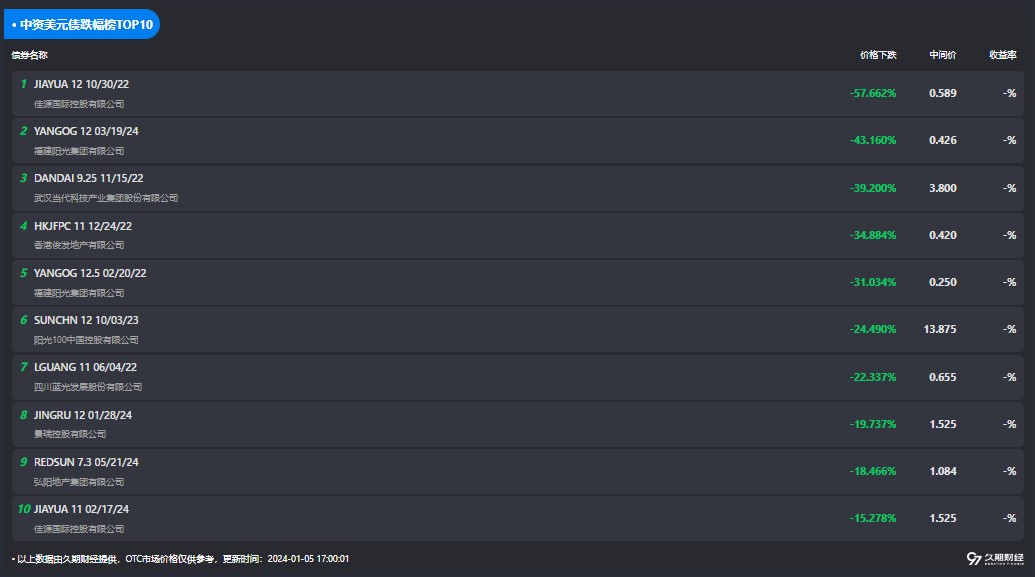This screenshot has width=1035, height=577.
Task: Click issuer name 武汉当代科技产业集团股份有限公司
Action: click(x=106, y=198)
